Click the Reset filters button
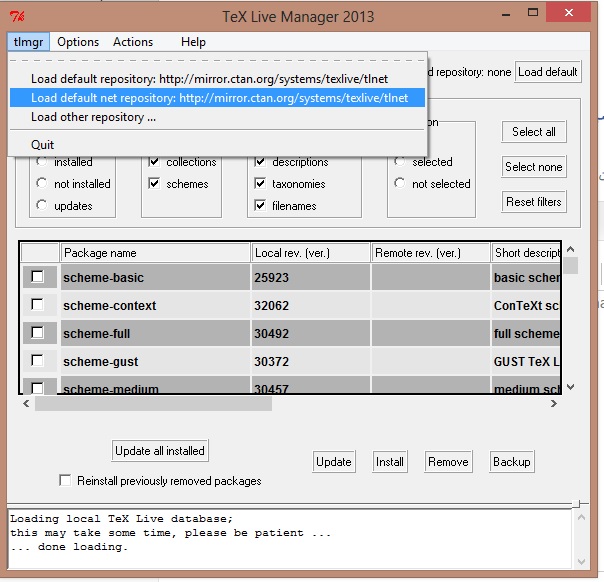The width and height of the screenshot is (604, 582). (x=534, y=202)
